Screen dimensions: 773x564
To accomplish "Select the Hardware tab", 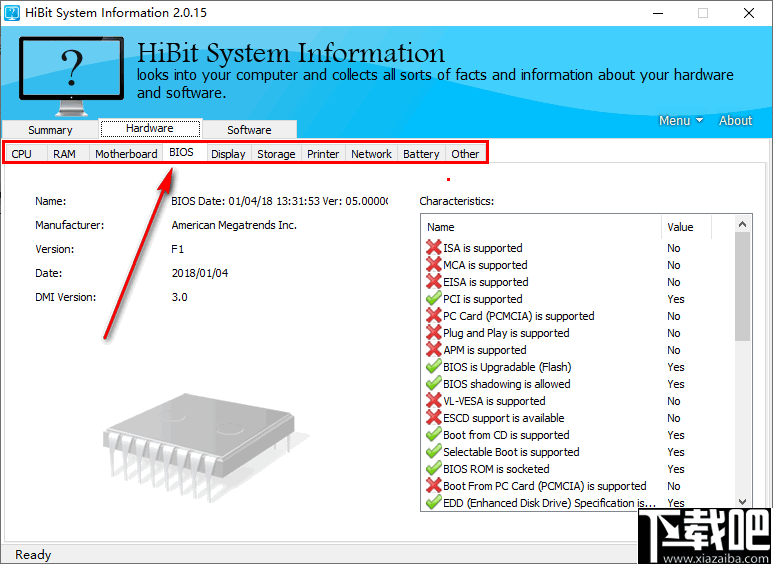I will coord(150,128).
